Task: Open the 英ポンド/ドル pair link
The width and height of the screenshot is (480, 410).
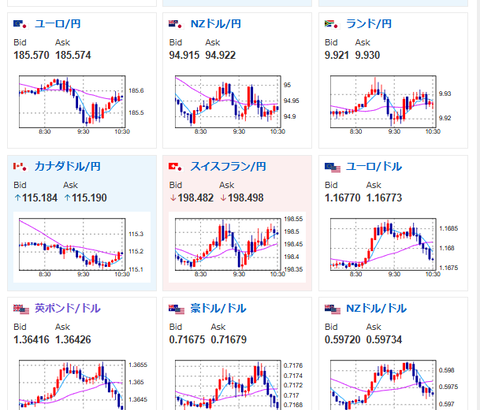Action: [67, 308]
